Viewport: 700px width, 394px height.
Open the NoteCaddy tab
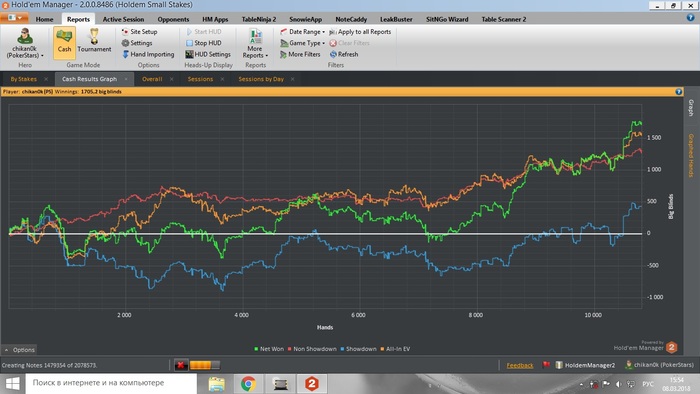[351, 19]
